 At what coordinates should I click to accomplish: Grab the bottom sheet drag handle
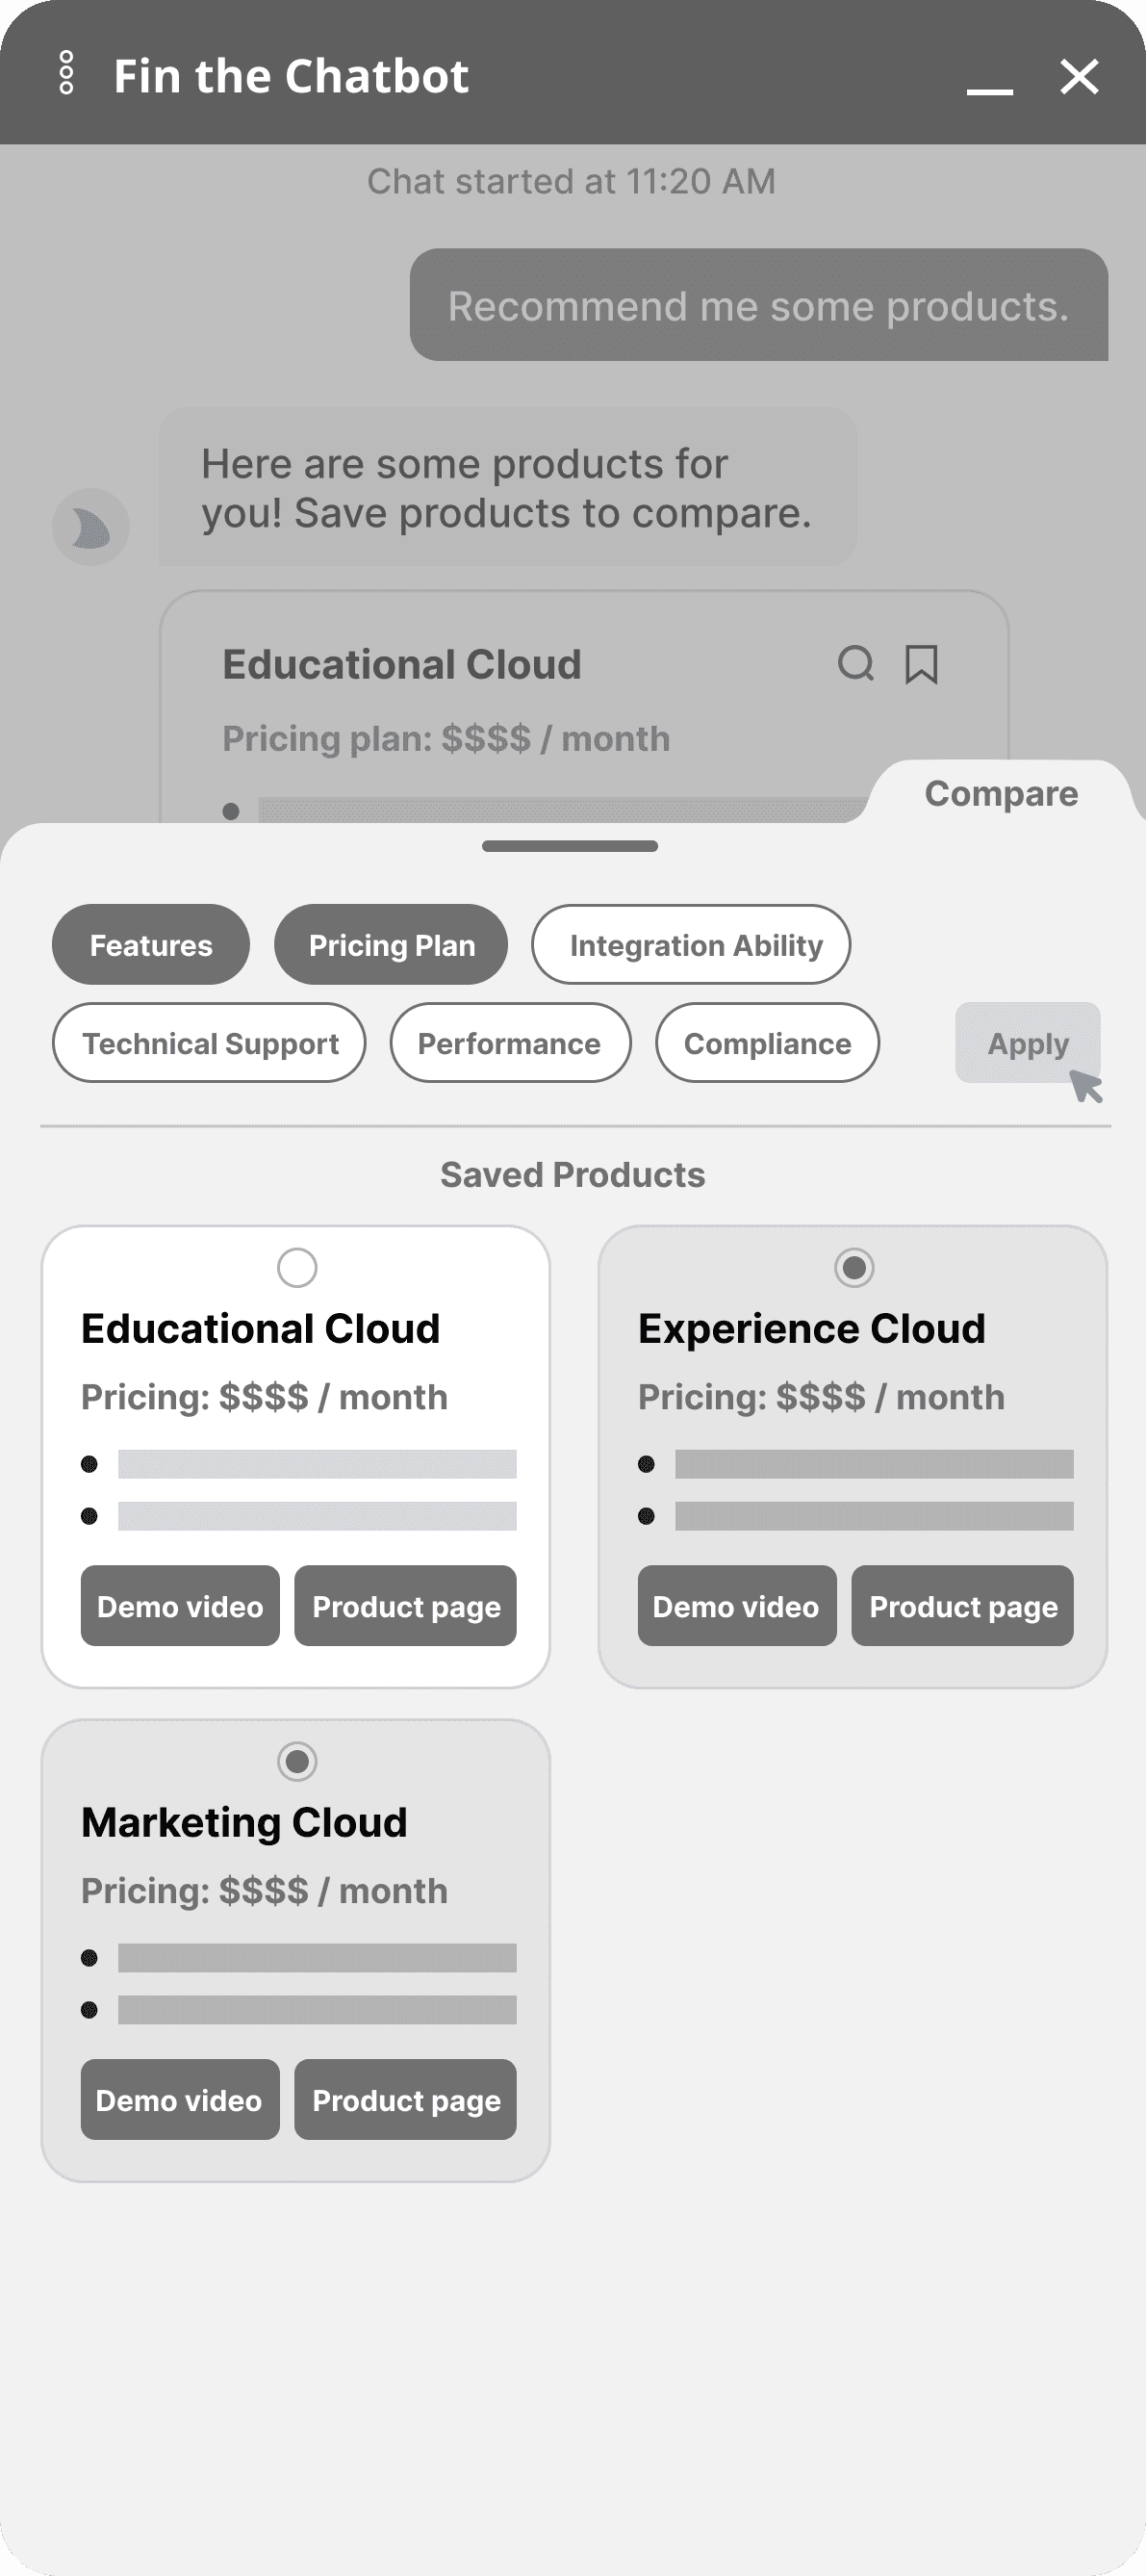(570, 846)
